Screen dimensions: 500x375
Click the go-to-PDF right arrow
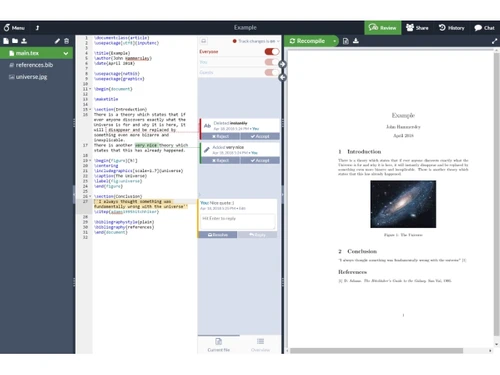(282, 64)
